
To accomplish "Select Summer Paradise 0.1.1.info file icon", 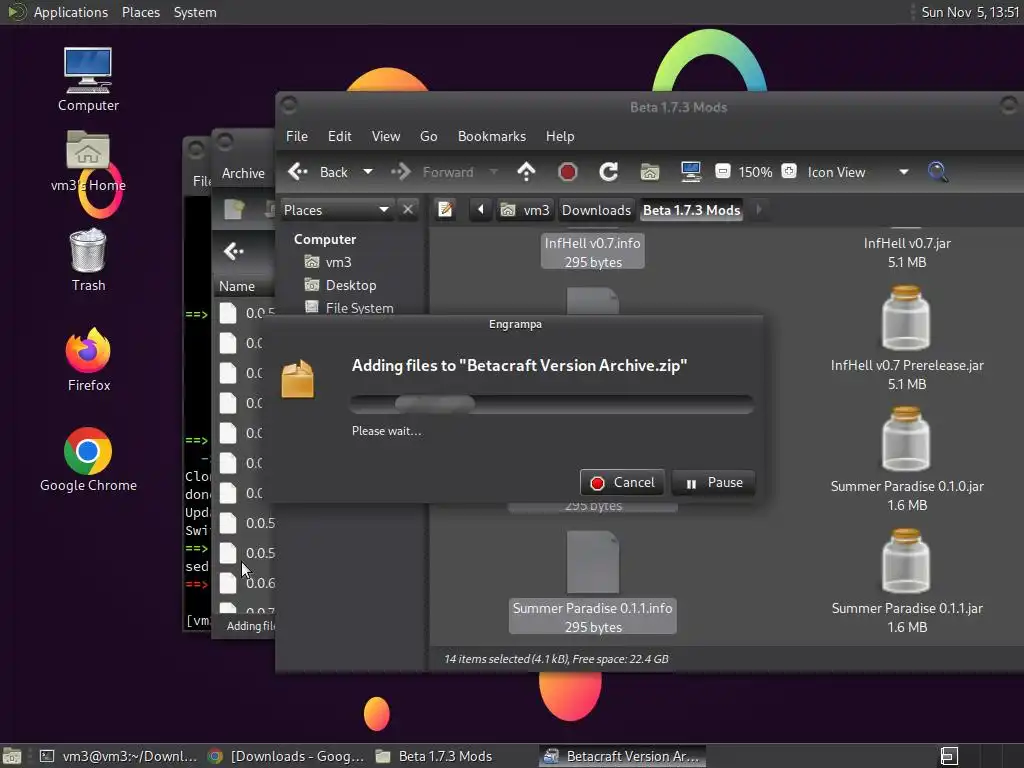I will [x=592, y=562].
